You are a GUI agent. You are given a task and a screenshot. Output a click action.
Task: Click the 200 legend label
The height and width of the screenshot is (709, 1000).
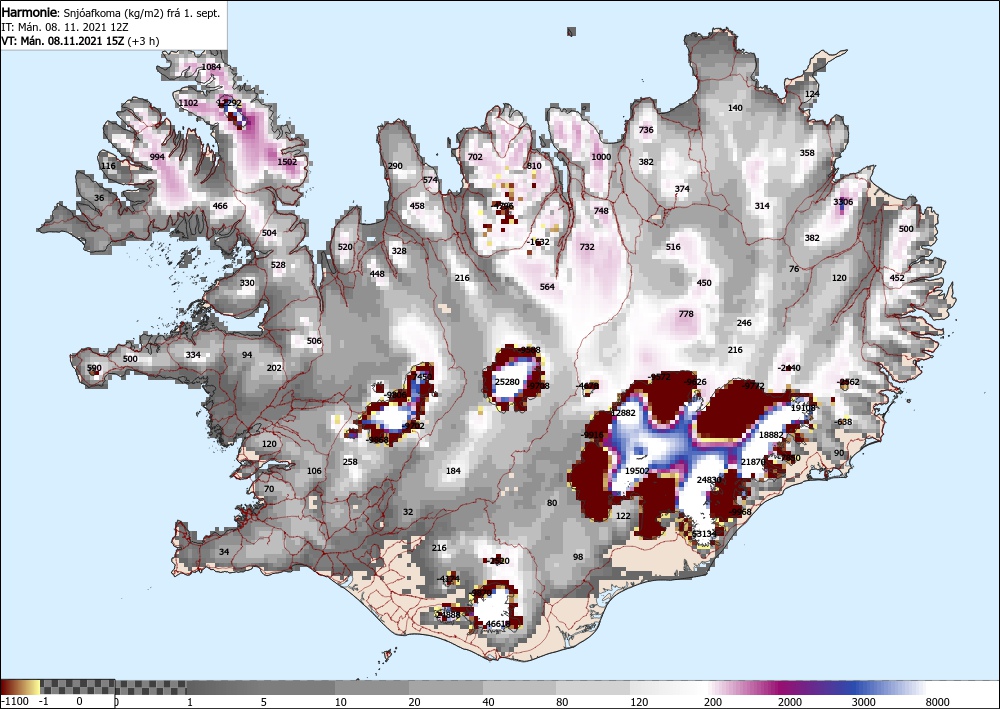click(713, 702)
